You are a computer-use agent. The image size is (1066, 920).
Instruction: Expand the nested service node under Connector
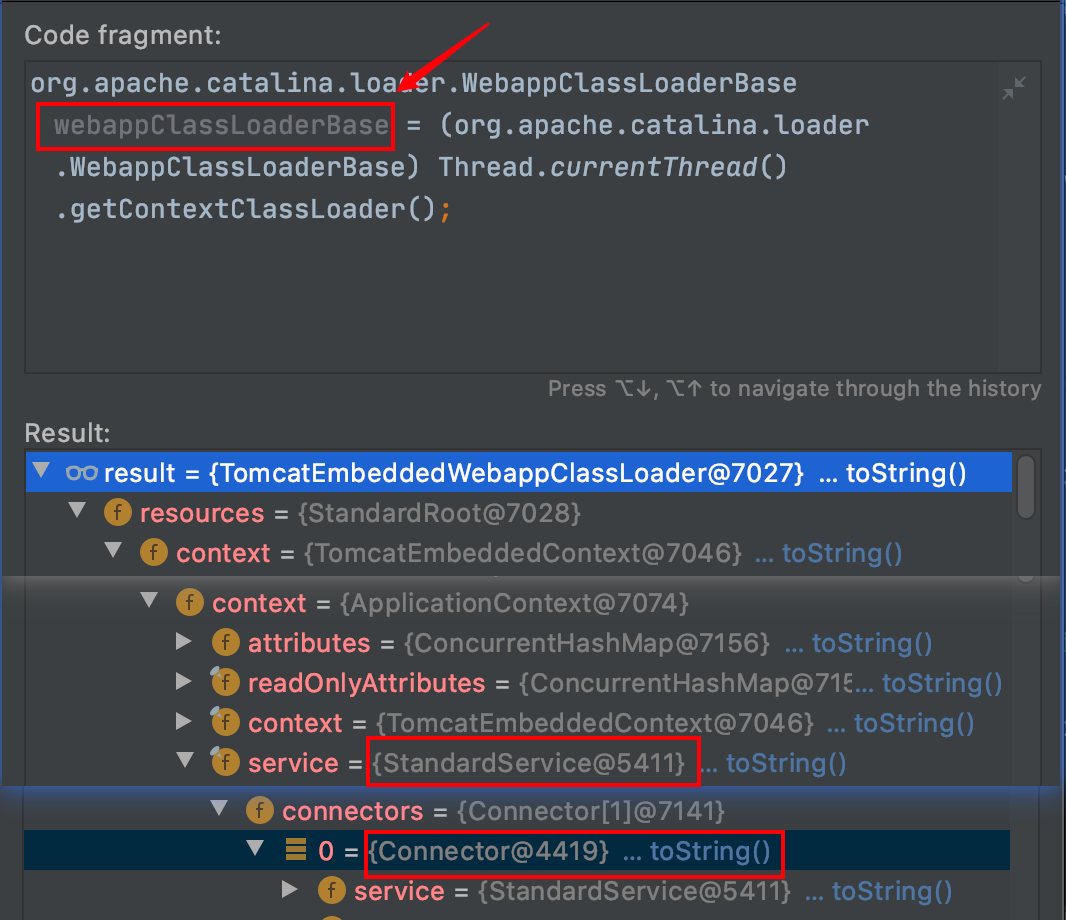point(290,890)
